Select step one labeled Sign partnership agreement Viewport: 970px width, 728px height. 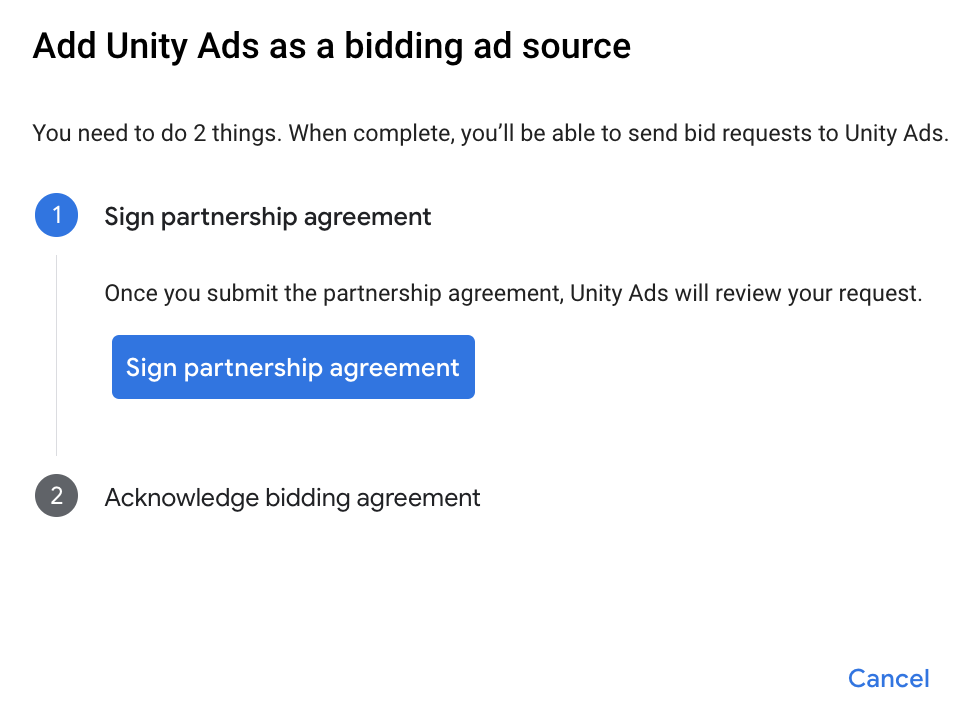point(267,216)
